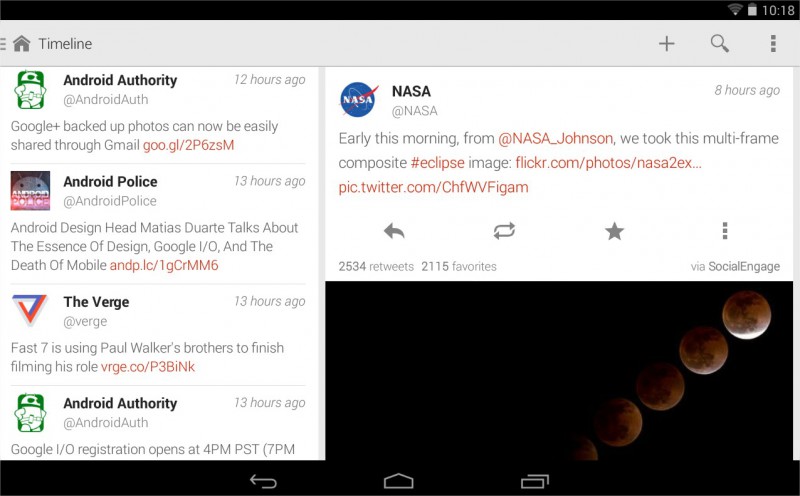
Task: View the eclipse composite photo
Action: point(559,371)
